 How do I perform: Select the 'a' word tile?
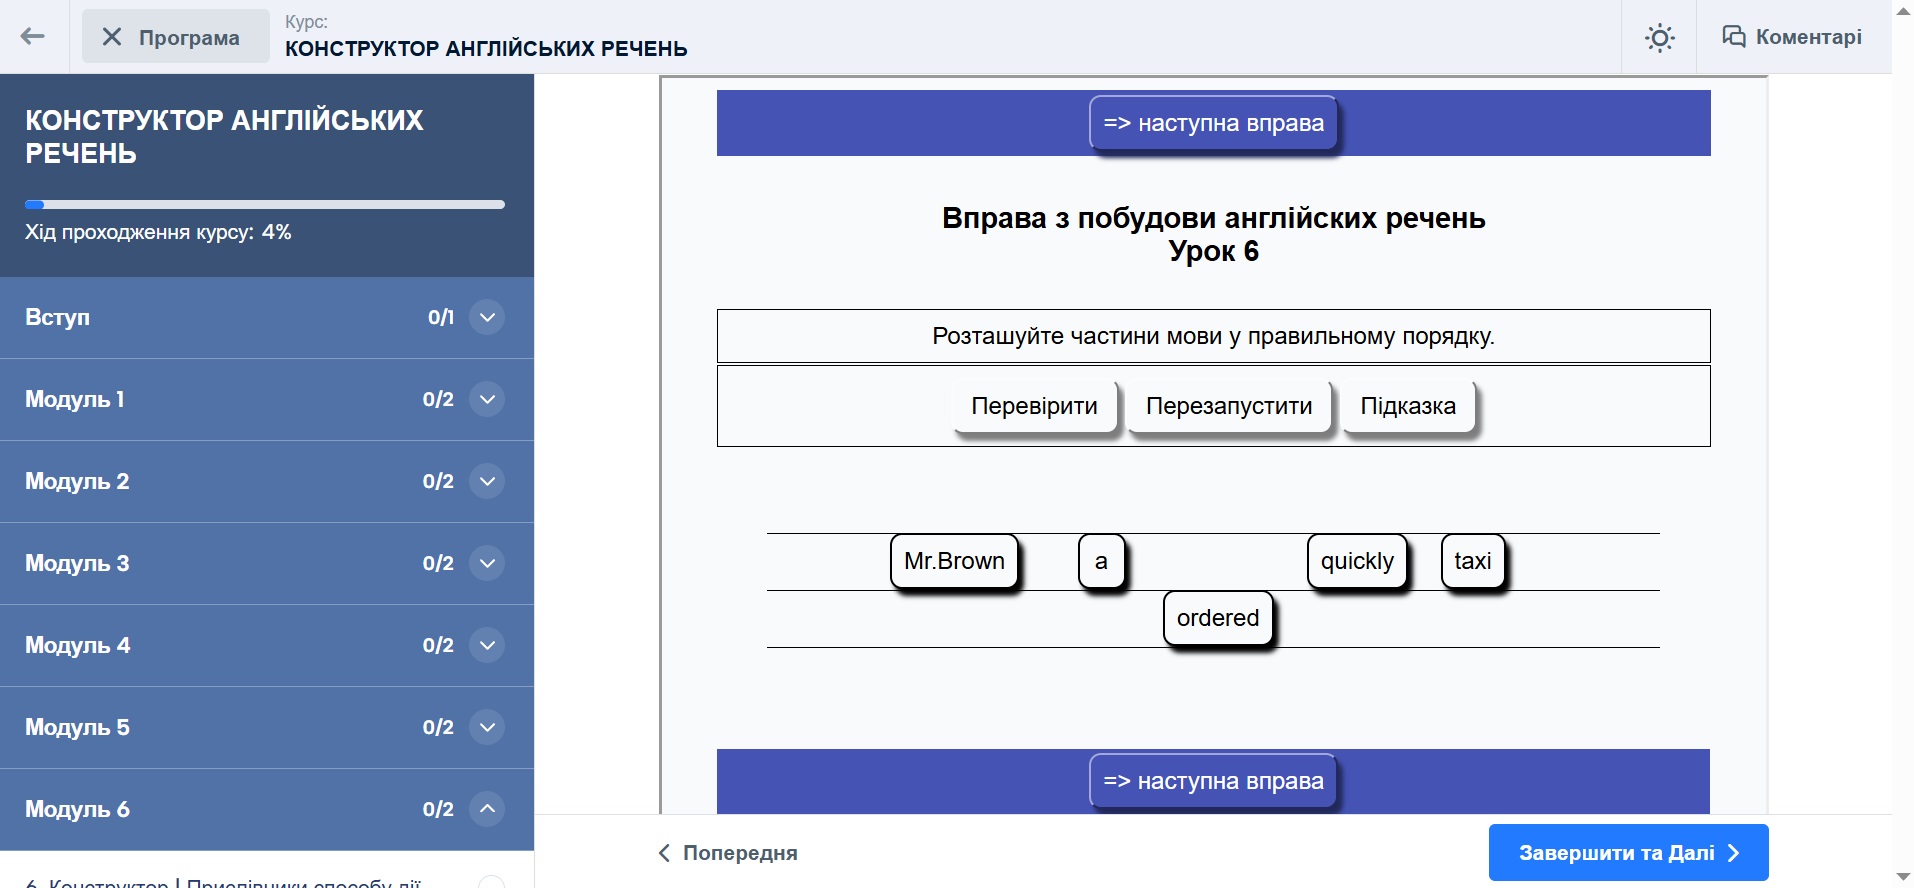point(1101,561)
